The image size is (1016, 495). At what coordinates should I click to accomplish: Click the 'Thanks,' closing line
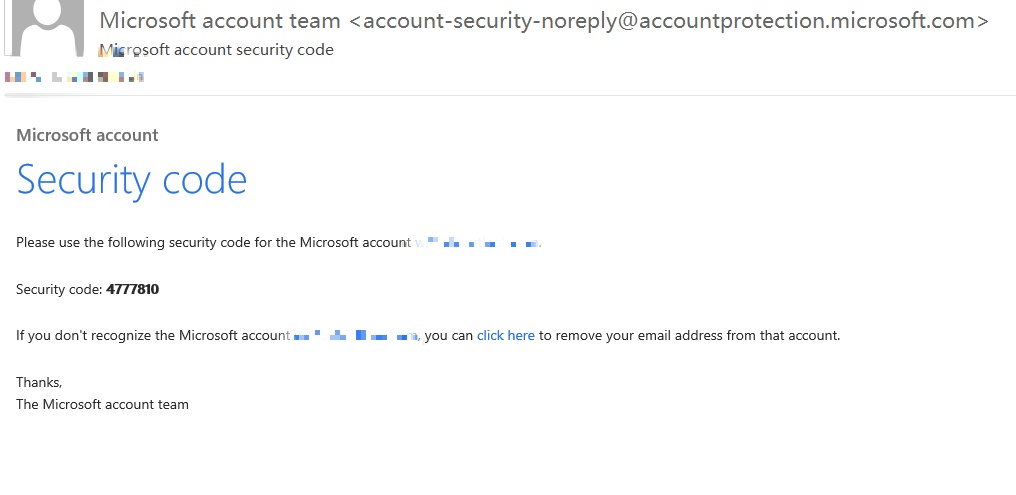tap(39, 382)
